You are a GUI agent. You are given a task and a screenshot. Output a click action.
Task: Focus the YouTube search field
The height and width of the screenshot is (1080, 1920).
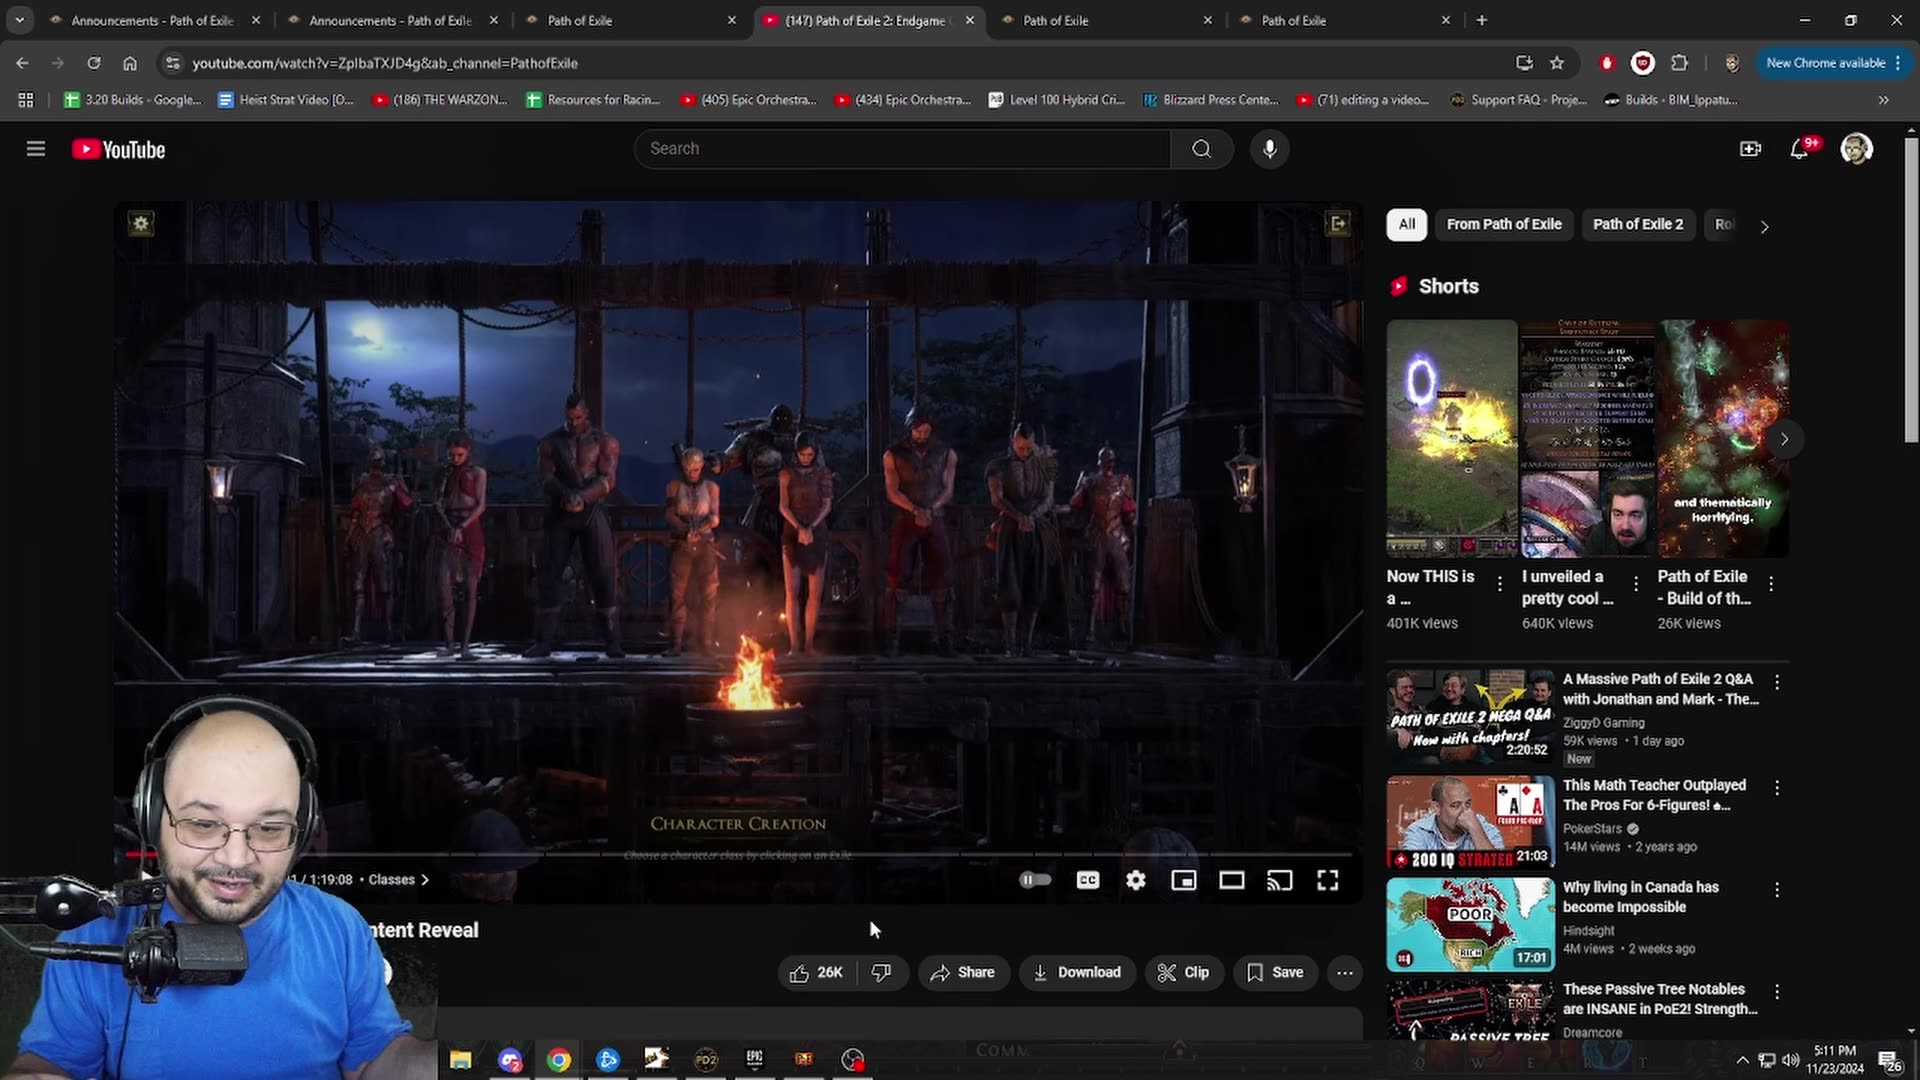pos(902,149)
